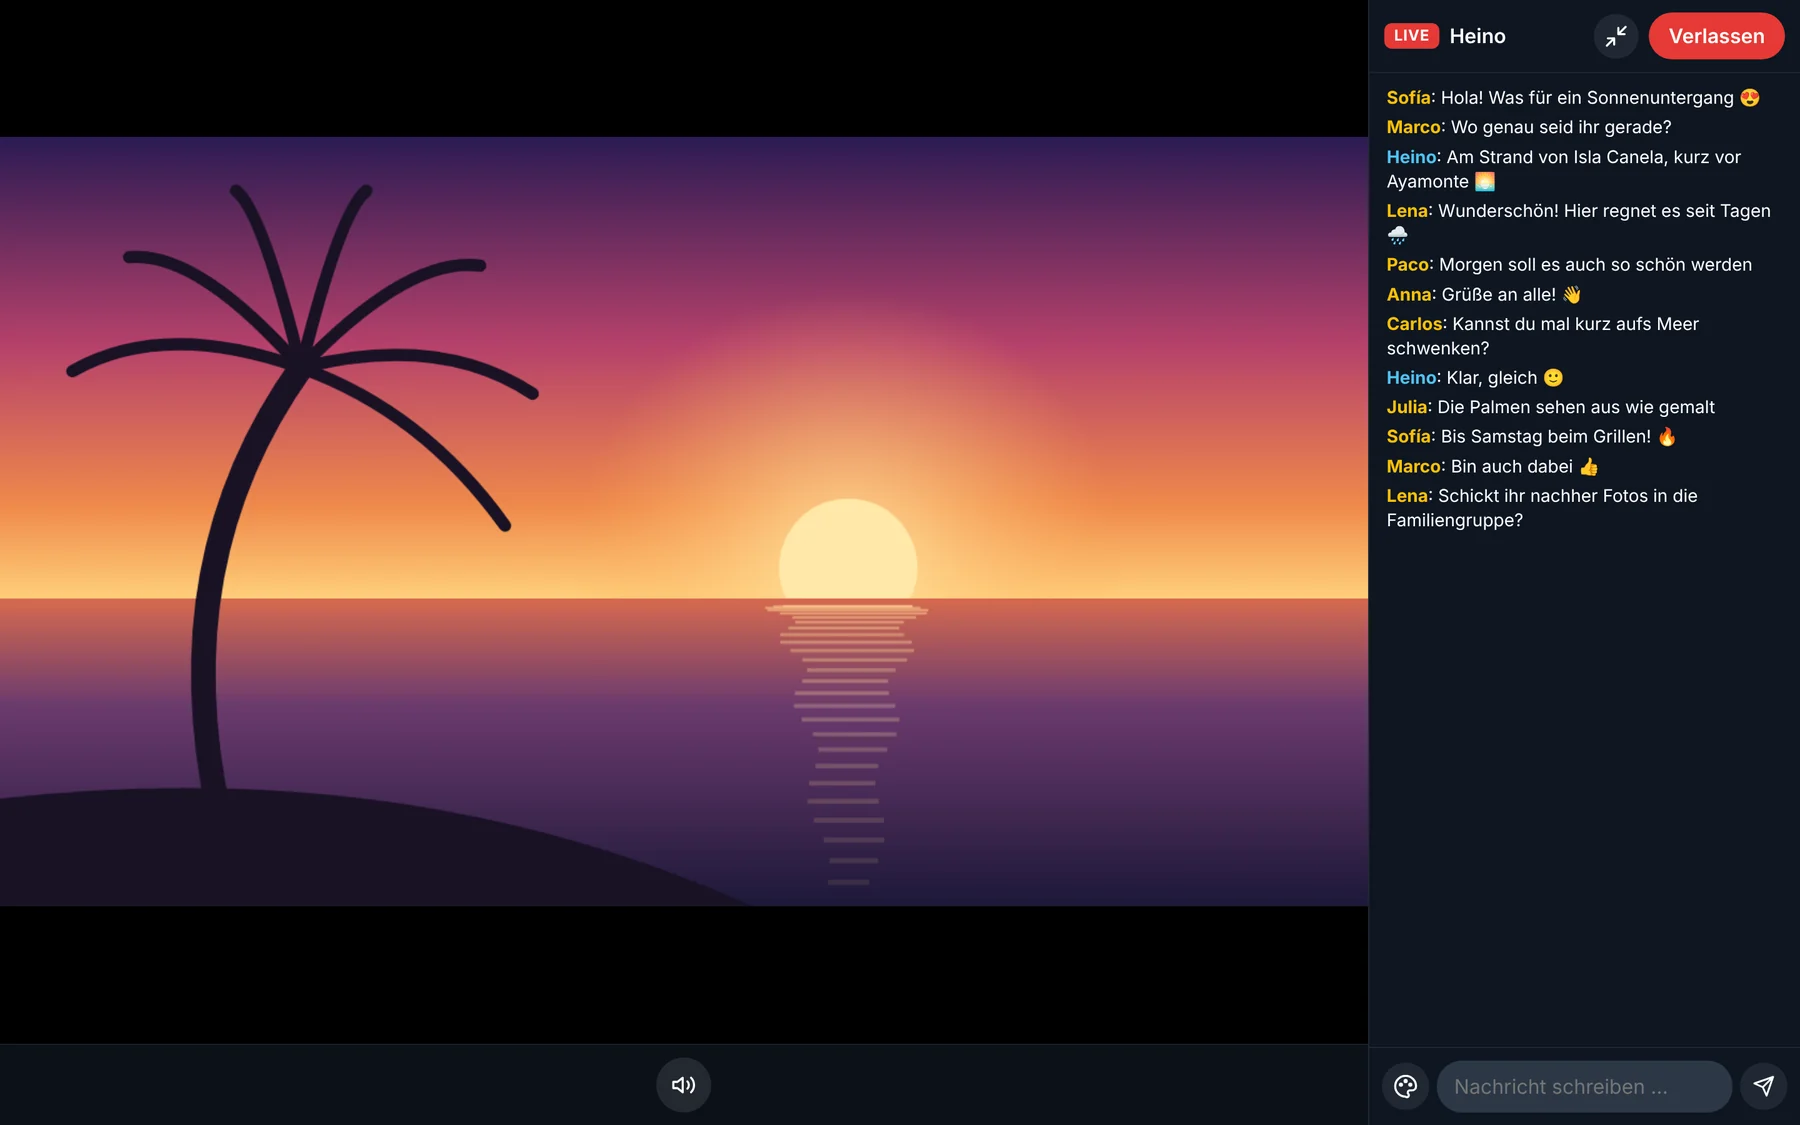Select Lena's message about Fotos in die Familiengruppe
This screenshot has width=1800, height=1125.
(x=1542, y=508)
